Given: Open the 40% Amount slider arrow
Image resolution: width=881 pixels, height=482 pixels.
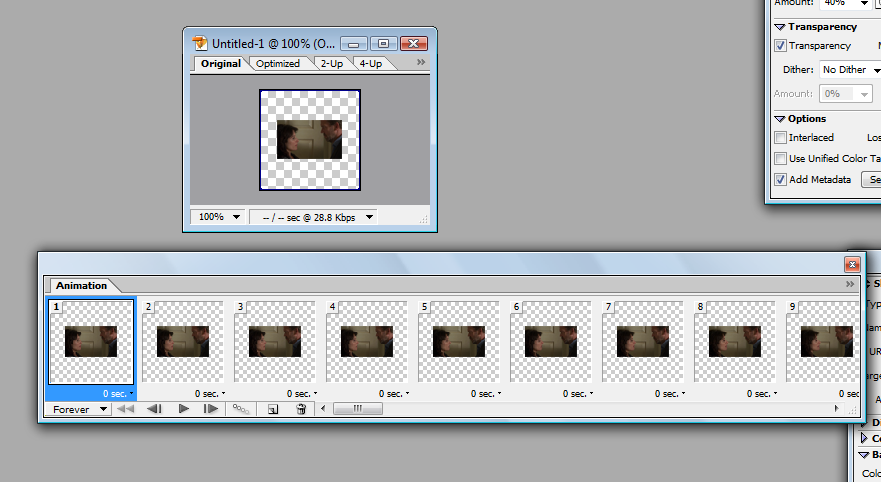Looking at the screenshot, I should point(864,3).
